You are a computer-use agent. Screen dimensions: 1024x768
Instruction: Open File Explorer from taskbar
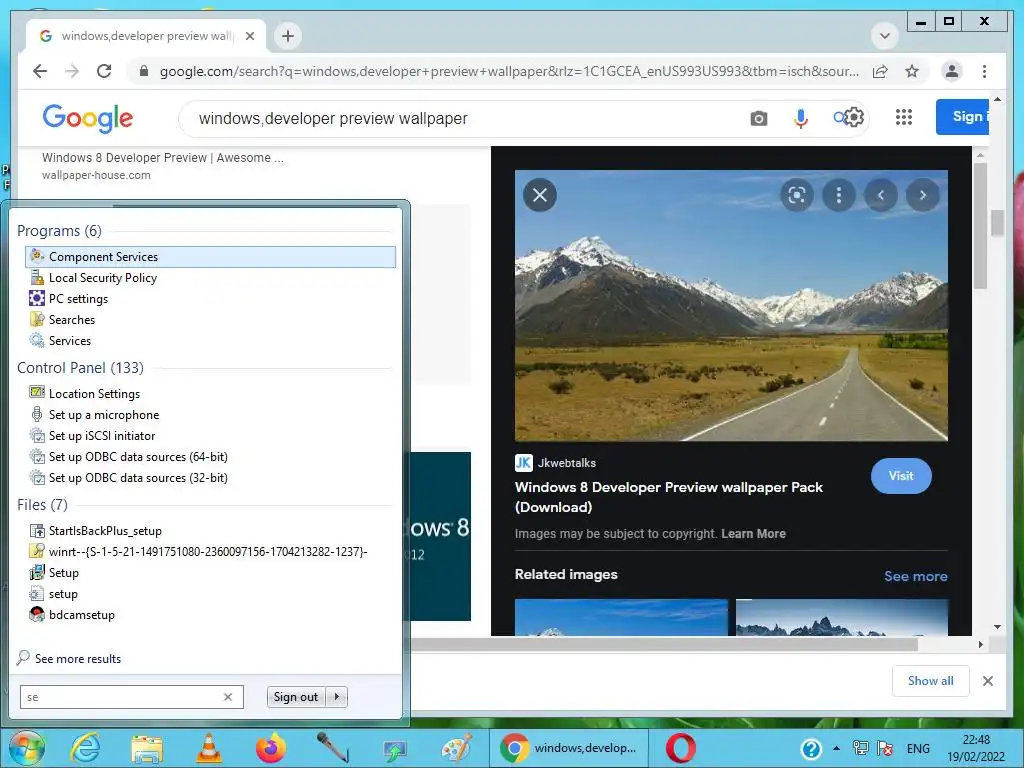pos(147,748)
